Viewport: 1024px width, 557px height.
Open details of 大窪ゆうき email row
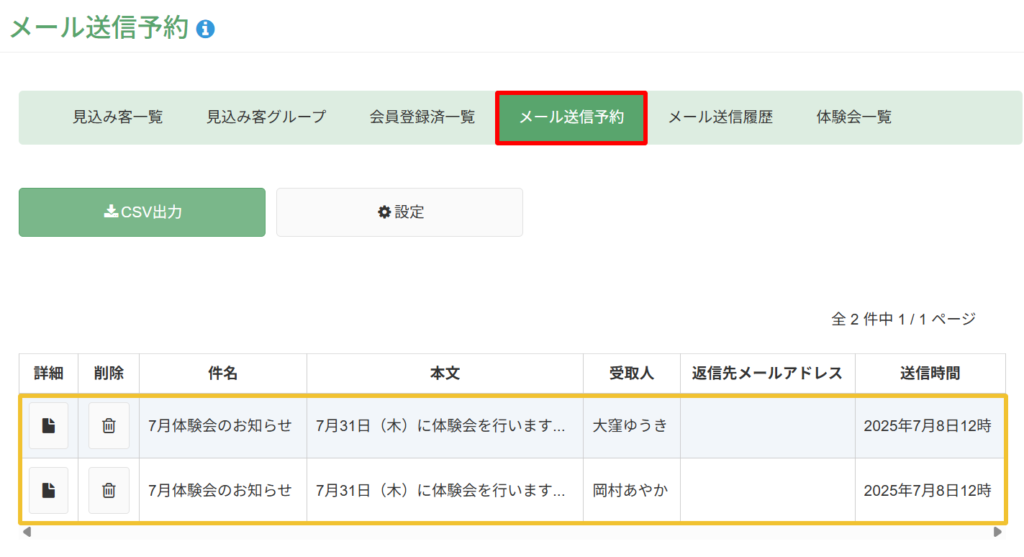point(48,426)
